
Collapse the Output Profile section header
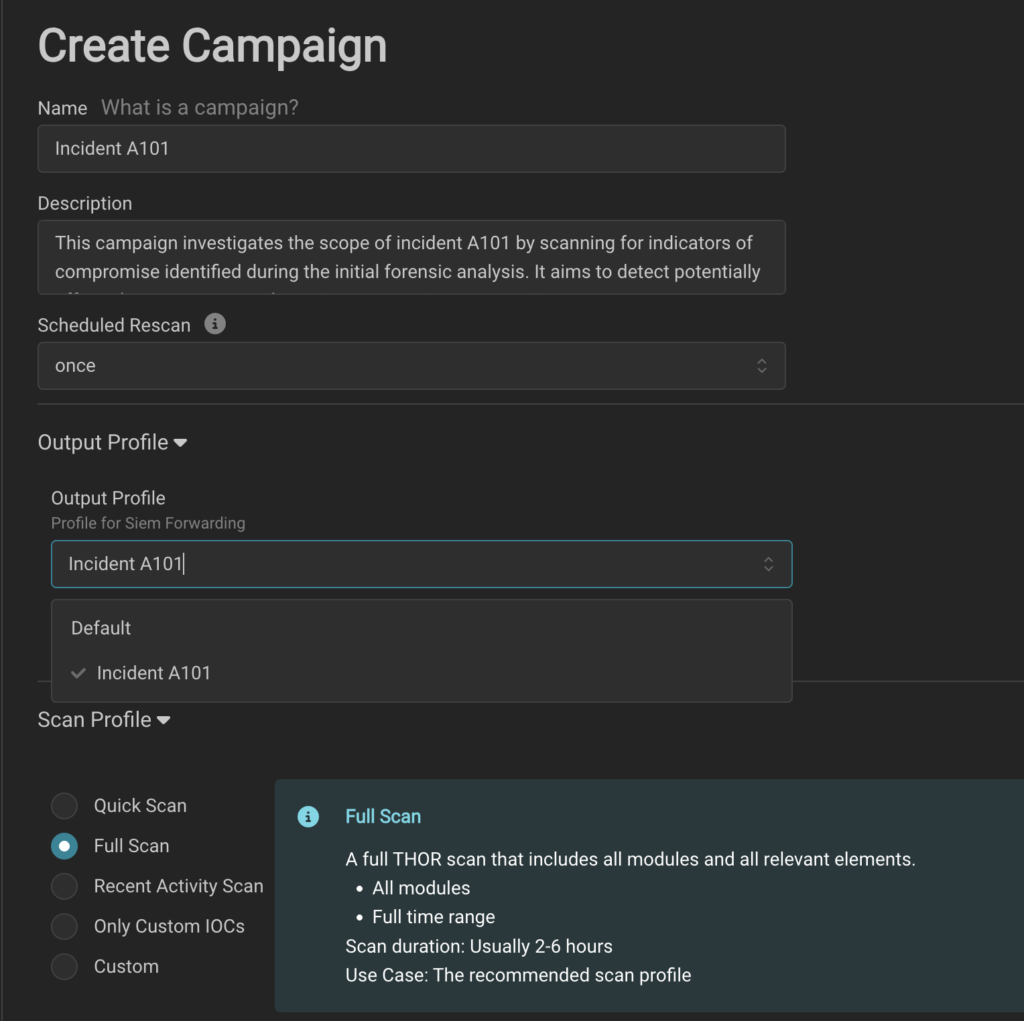[112, 442]
